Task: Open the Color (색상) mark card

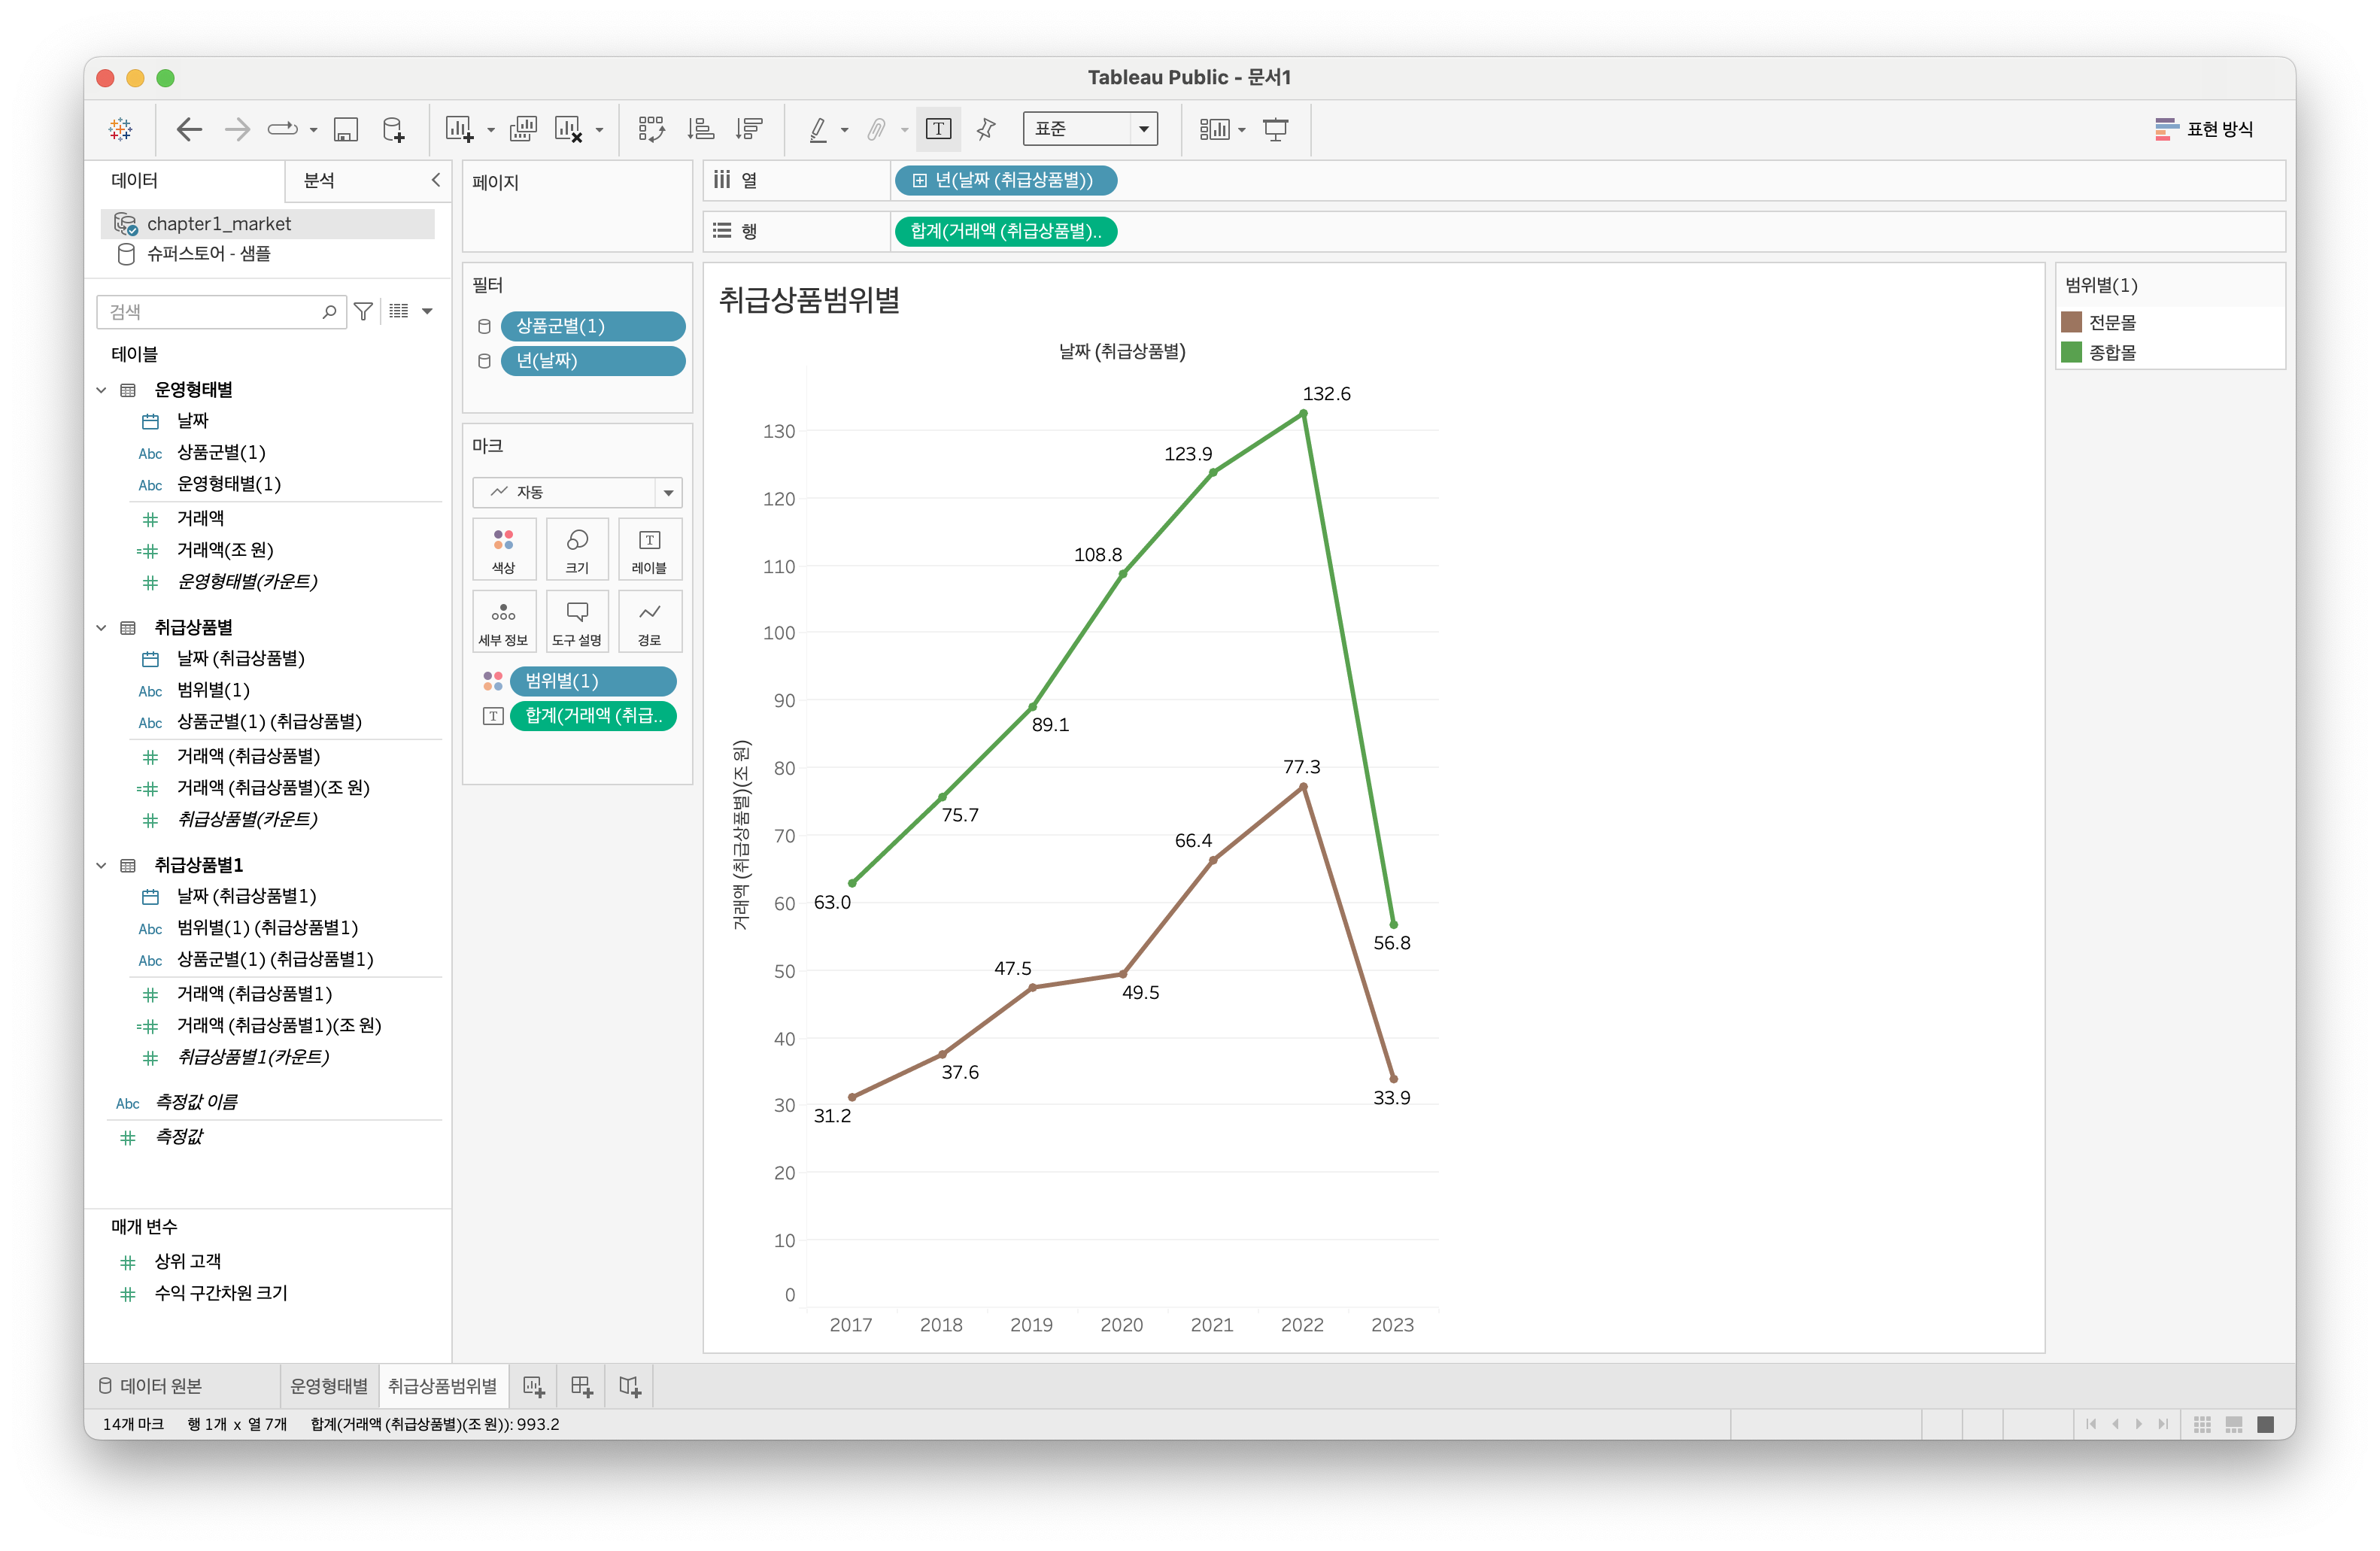Action: pos(503,549)
